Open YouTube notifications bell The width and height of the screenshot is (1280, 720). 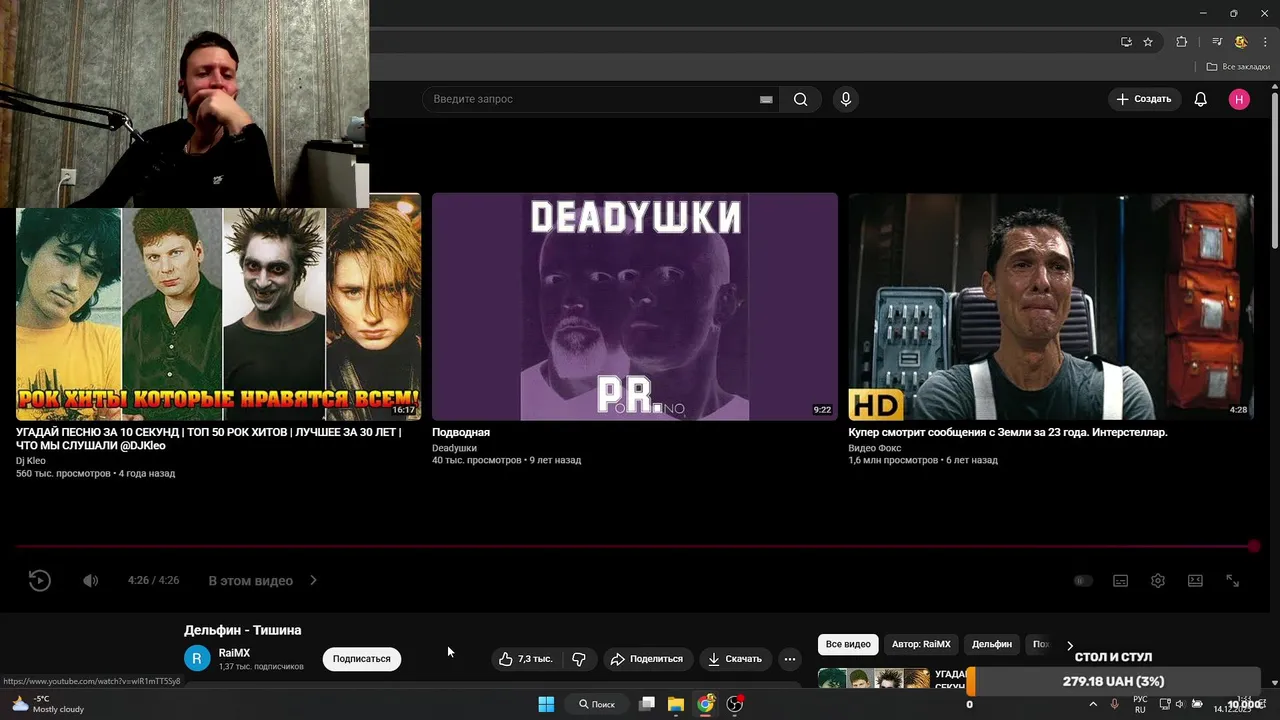[1201, 99]
